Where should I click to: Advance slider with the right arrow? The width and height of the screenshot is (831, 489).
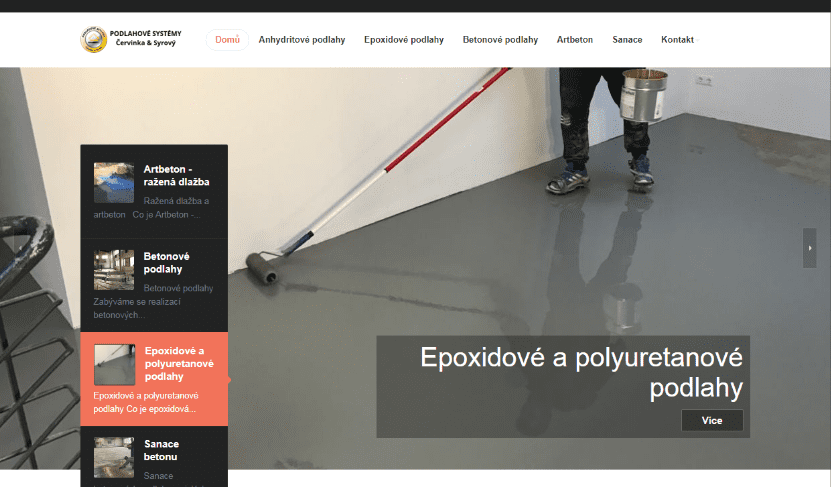coord(809,248)
